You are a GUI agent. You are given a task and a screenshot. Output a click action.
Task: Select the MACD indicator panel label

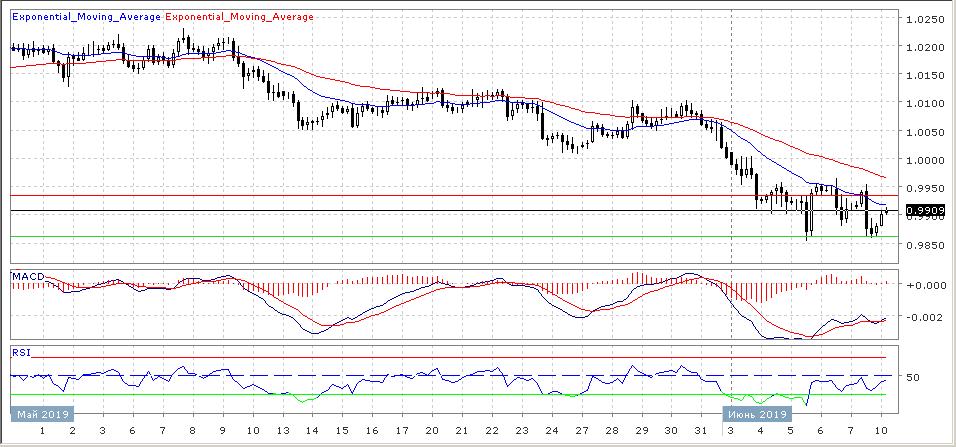[25, 274]
